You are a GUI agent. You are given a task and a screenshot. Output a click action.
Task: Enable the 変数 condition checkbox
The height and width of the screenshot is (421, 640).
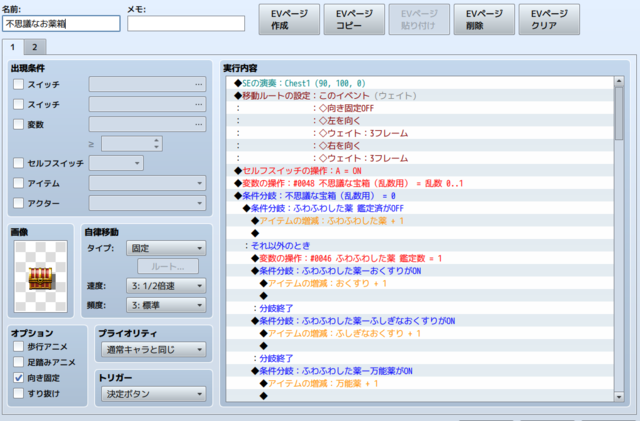tap(18, 124)
